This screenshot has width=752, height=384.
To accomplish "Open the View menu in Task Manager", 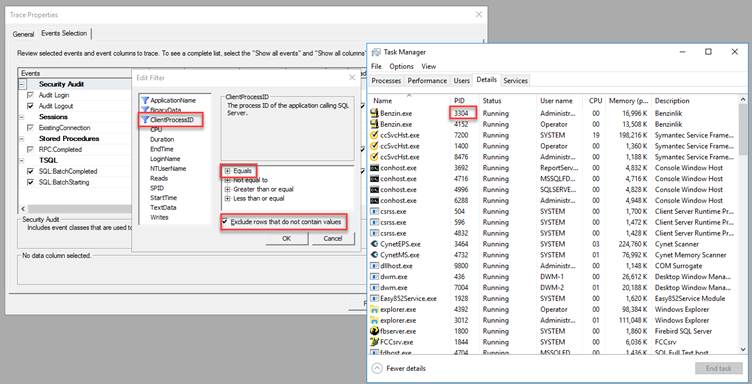I will [429, 66].
